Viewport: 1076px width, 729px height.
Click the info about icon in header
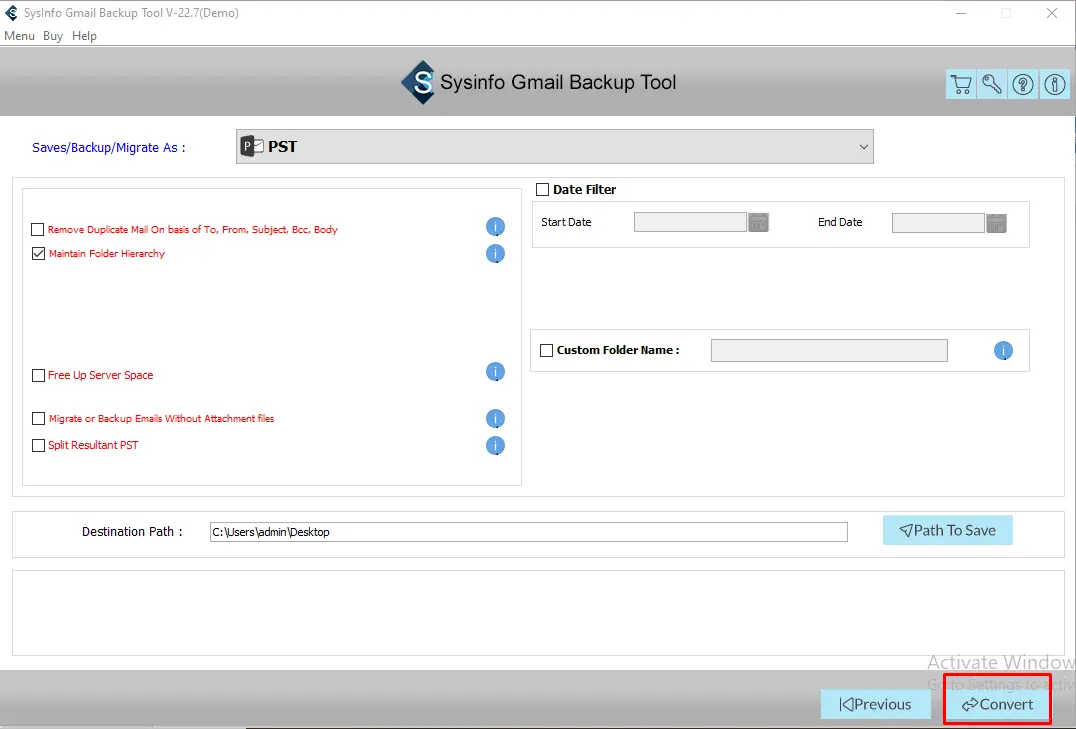1055,84
